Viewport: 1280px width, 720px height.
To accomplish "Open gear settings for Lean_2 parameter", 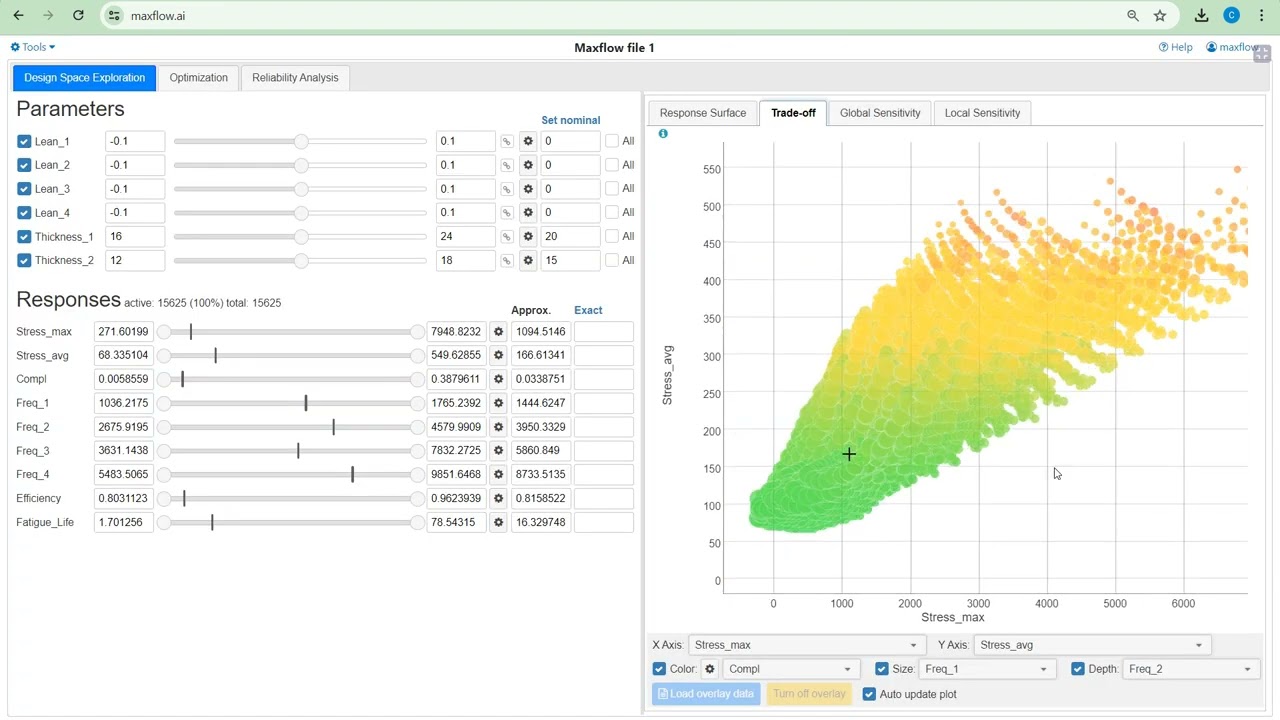I will point(528,165).
